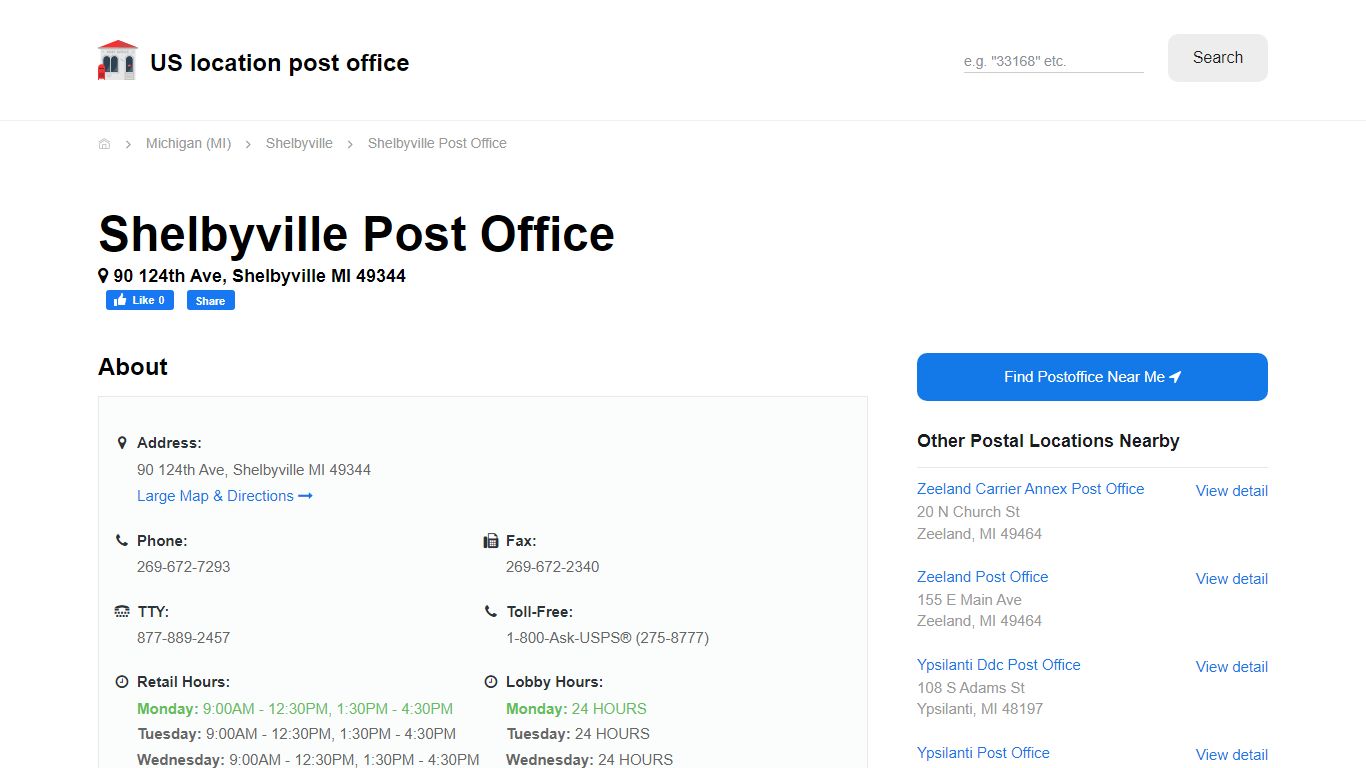Go to the Michigan (MI) breadcrumb
Image resolution: width=1366 pixels, height=768 pixels.
coord(188,144)
